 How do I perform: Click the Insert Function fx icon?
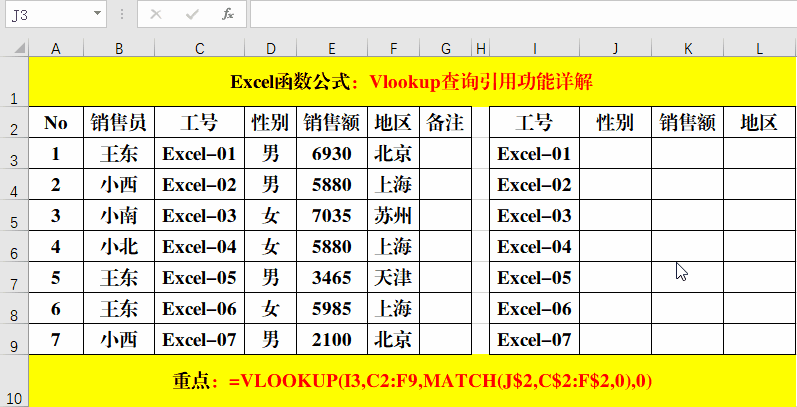pyautogui.click(x=228, y=14)
